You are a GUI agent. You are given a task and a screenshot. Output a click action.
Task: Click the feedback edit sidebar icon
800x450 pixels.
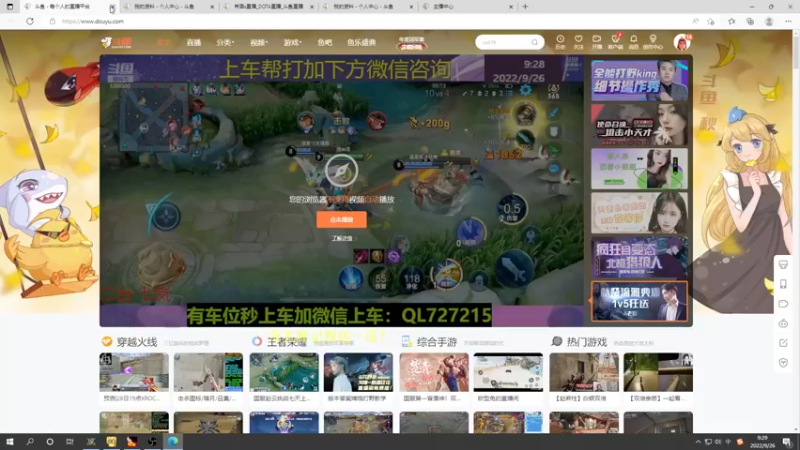pyautogui.click(x=783, y=343)
